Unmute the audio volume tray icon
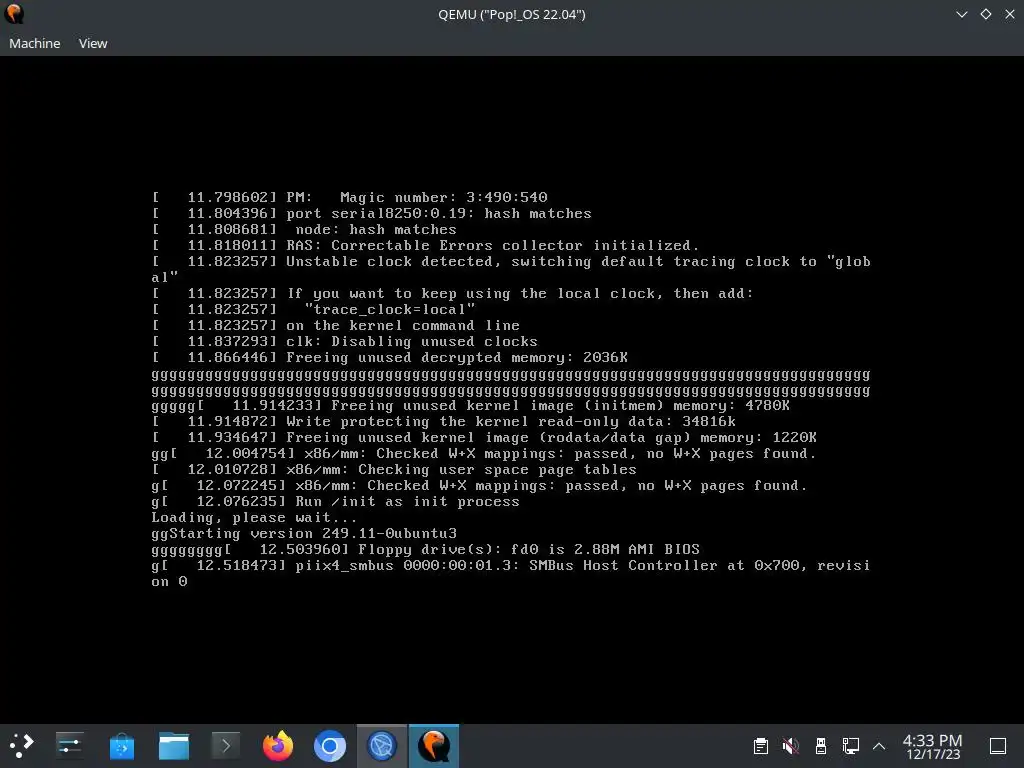 tap(791, 746)
